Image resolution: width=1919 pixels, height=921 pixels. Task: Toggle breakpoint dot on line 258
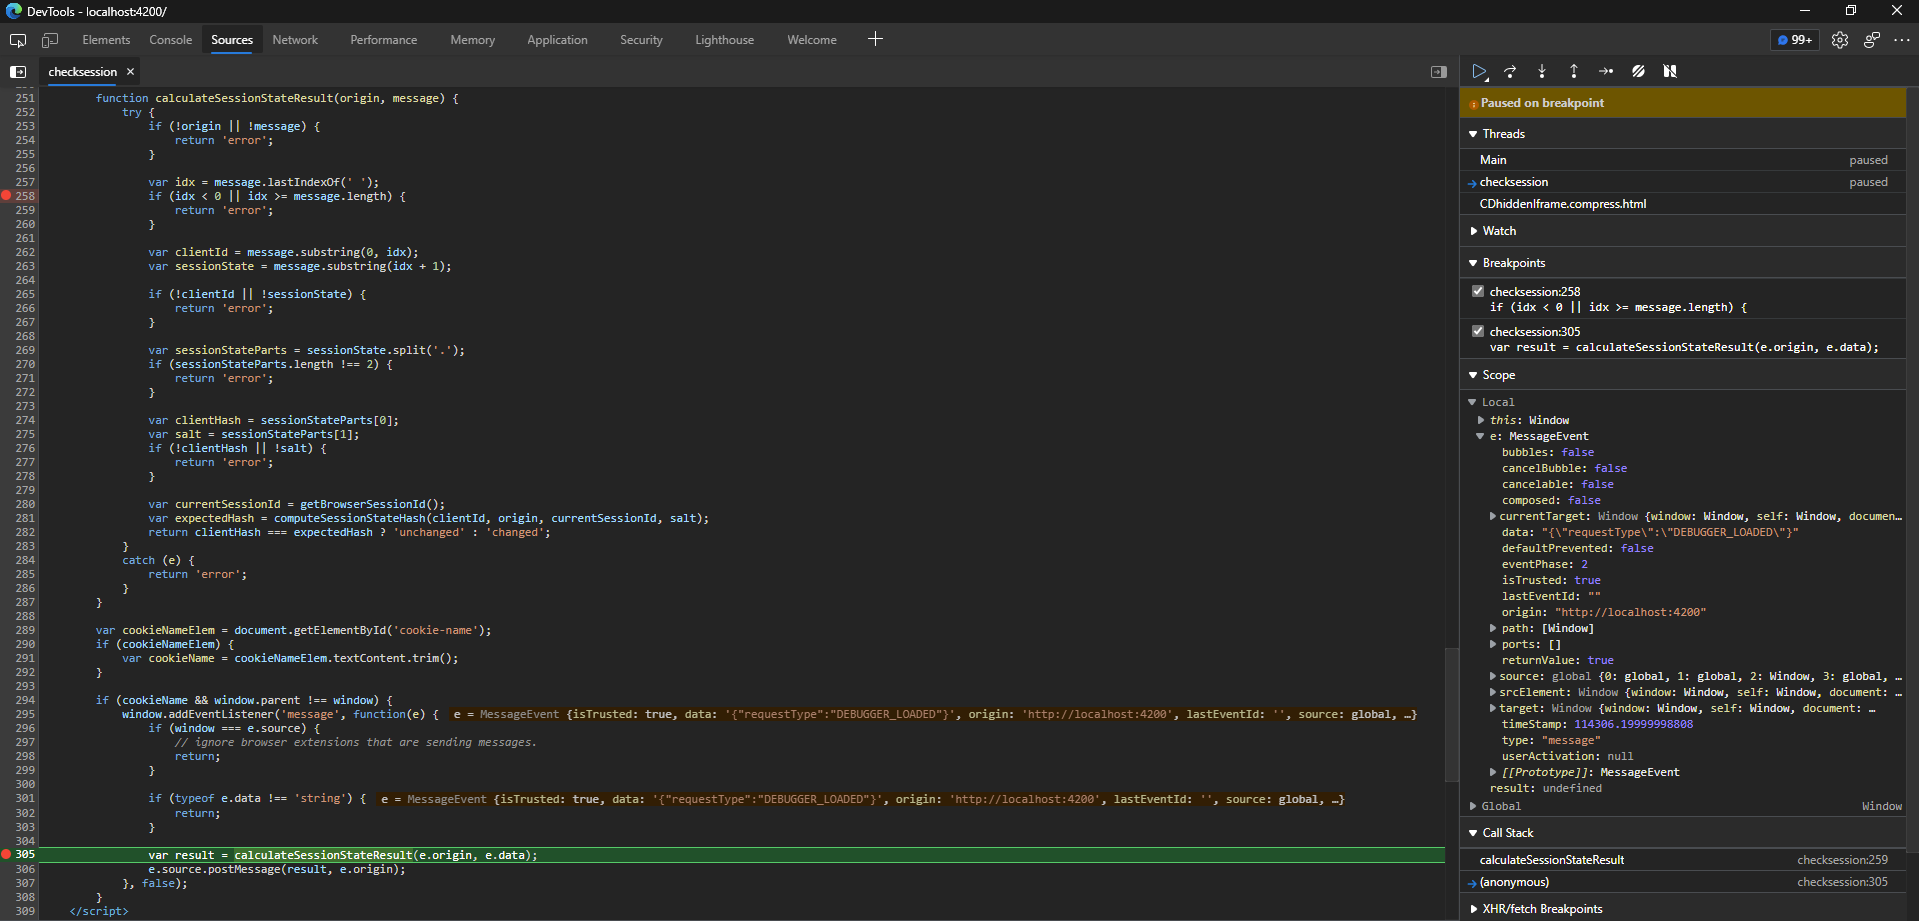coord(6,196)
